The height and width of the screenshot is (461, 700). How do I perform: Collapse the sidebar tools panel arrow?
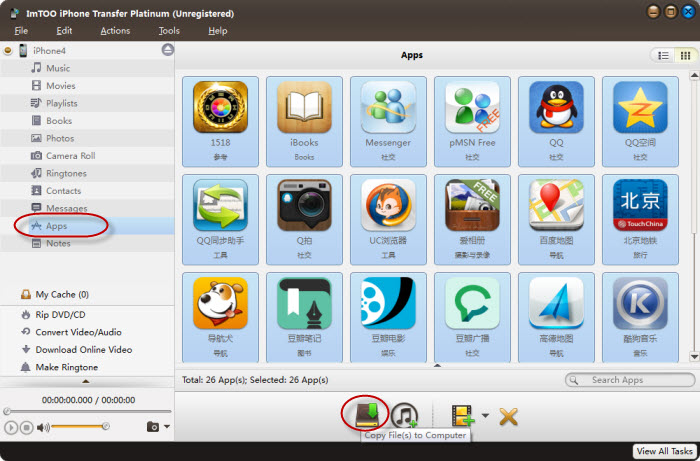[x=86, y=382]
